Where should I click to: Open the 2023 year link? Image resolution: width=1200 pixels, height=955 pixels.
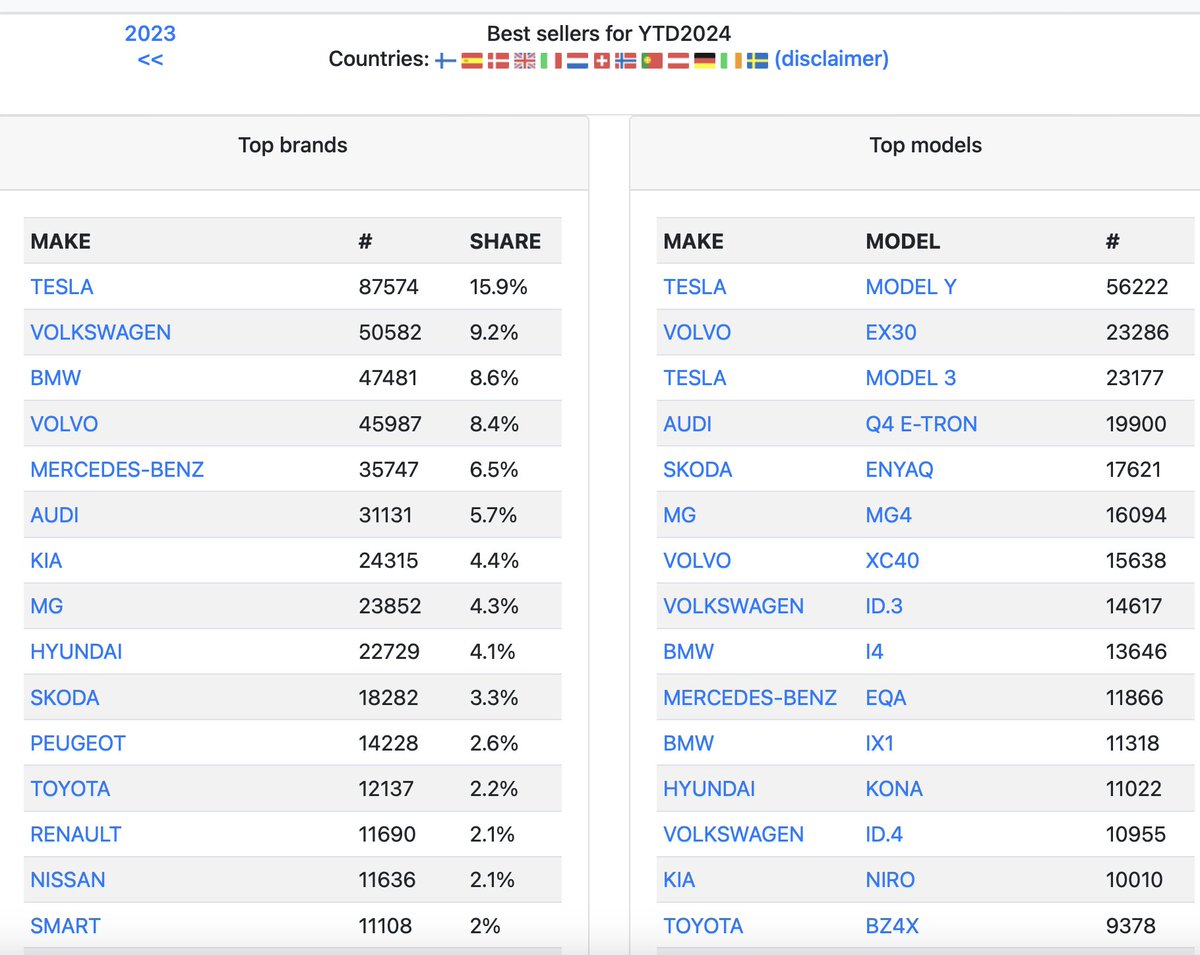click(x=150, y=33)
